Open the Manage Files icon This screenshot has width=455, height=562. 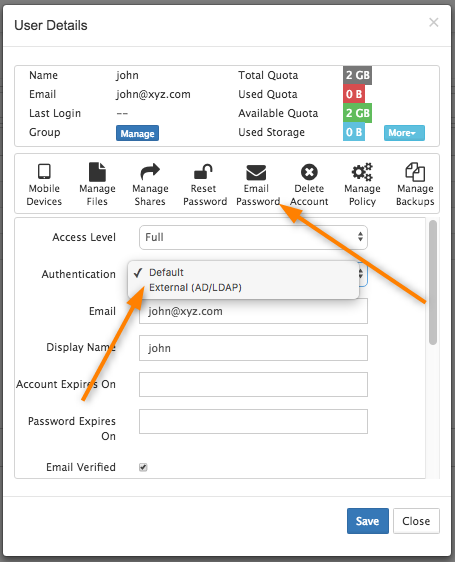(97, 172)
